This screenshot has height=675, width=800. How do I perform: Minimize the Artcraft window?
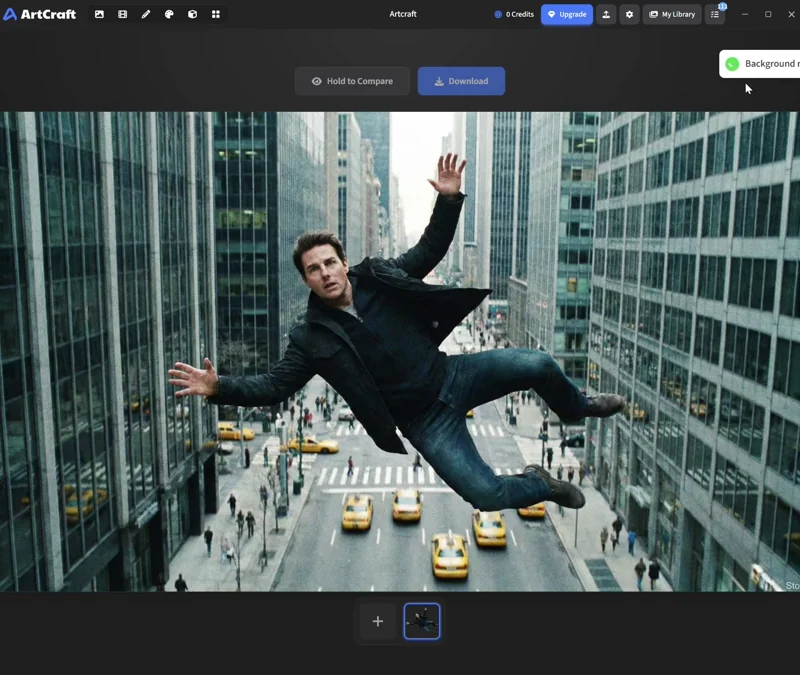745,14
